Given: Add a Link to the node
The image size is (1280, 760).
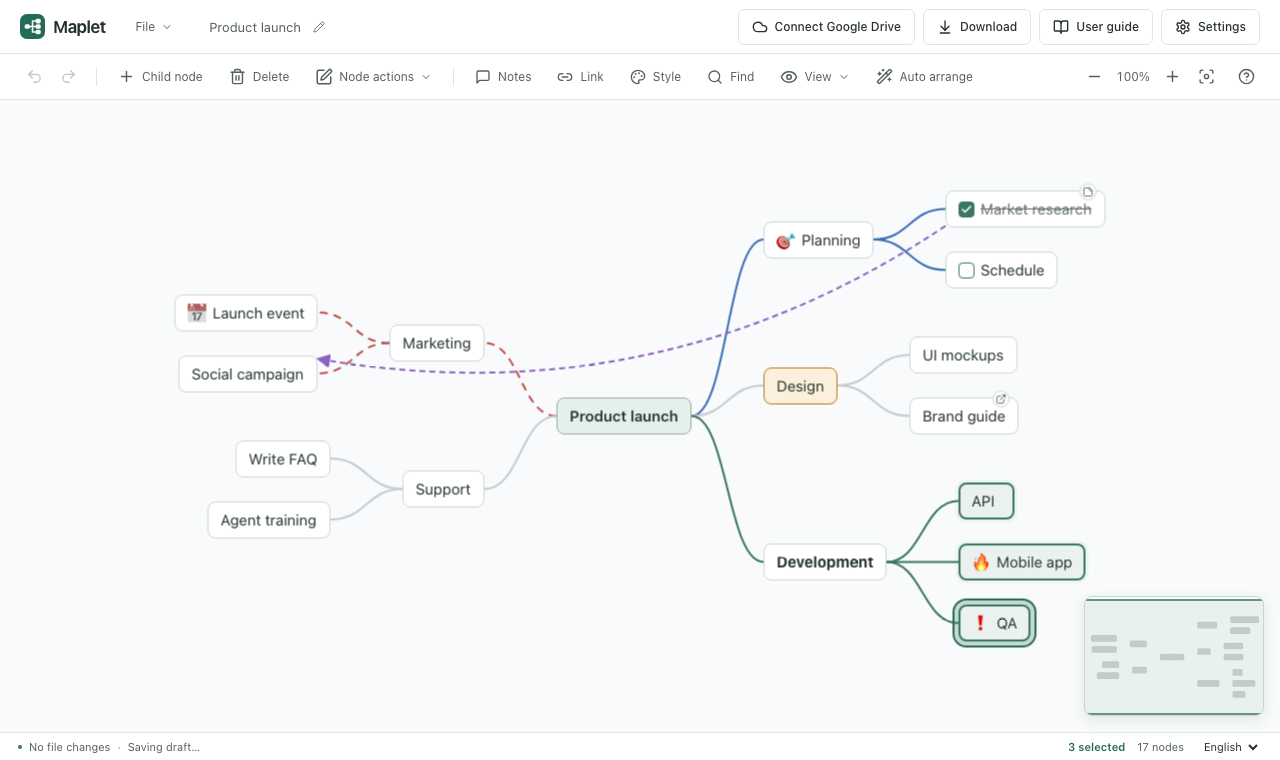Looking at the screenshot, I should coord(580,77).
